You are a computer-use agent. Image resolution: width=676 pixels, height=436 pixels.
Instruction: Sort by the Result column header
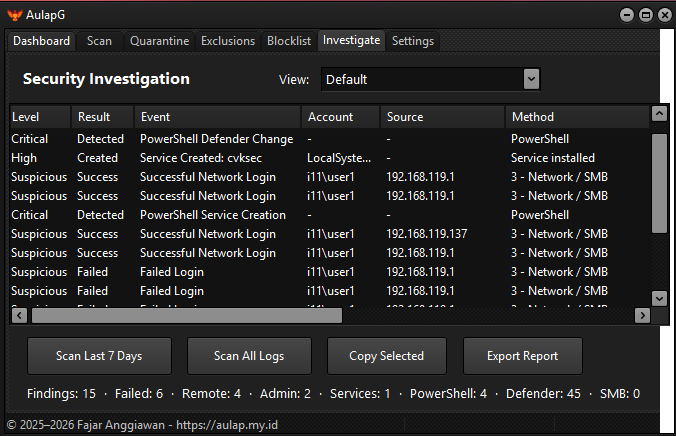pyautogui.click(x=103, y=117)
